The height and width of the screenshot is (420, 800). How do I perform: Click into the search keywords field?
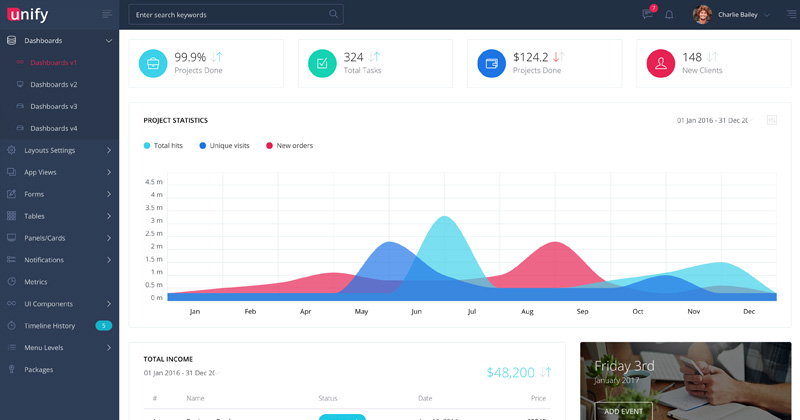[228, 15]
